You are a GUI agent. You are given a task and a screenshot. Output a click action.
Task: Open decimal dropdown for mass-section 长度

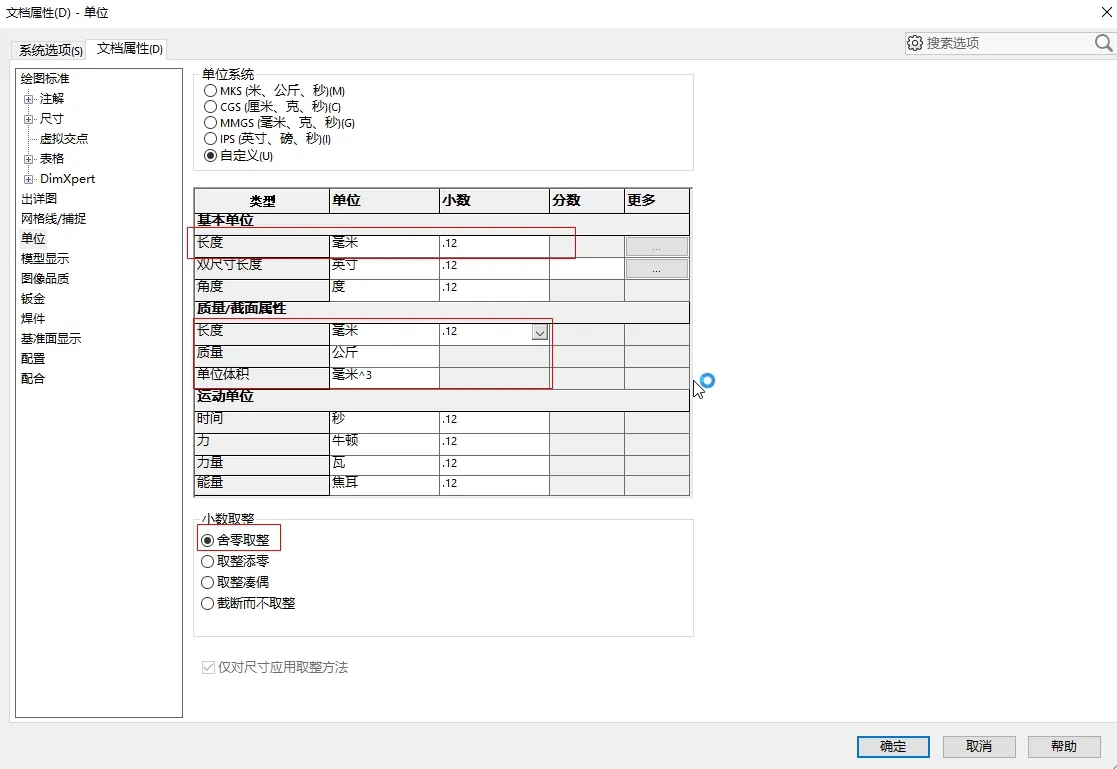pyautogui.click(x=540, y=332)
